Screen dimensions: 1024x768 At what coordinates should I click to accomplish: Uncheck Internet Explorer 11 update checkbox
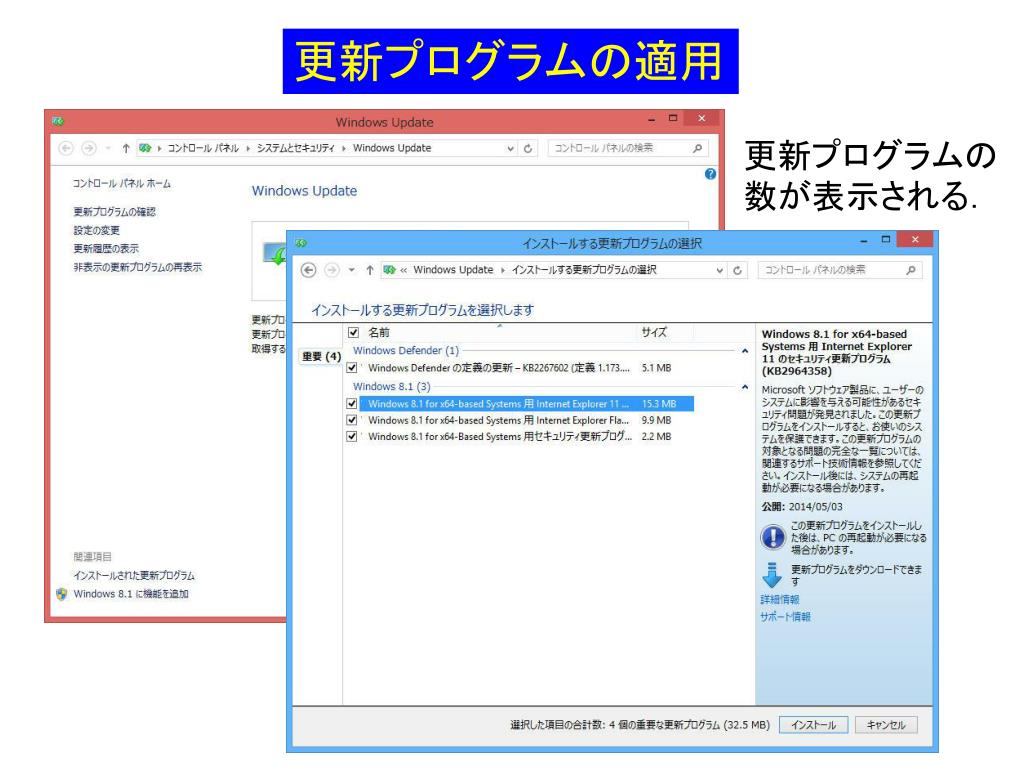(352, 404)
